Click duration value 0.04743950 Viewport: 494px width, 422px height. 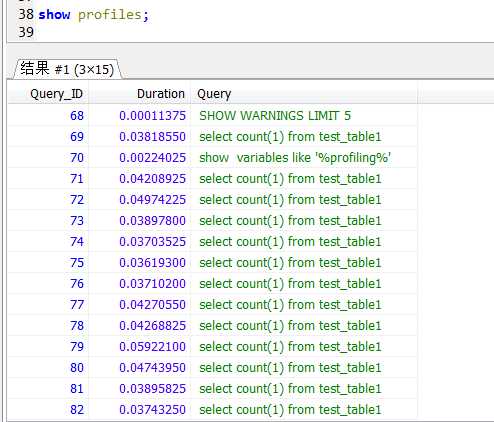pyautogui.click(x=152, y=368)
